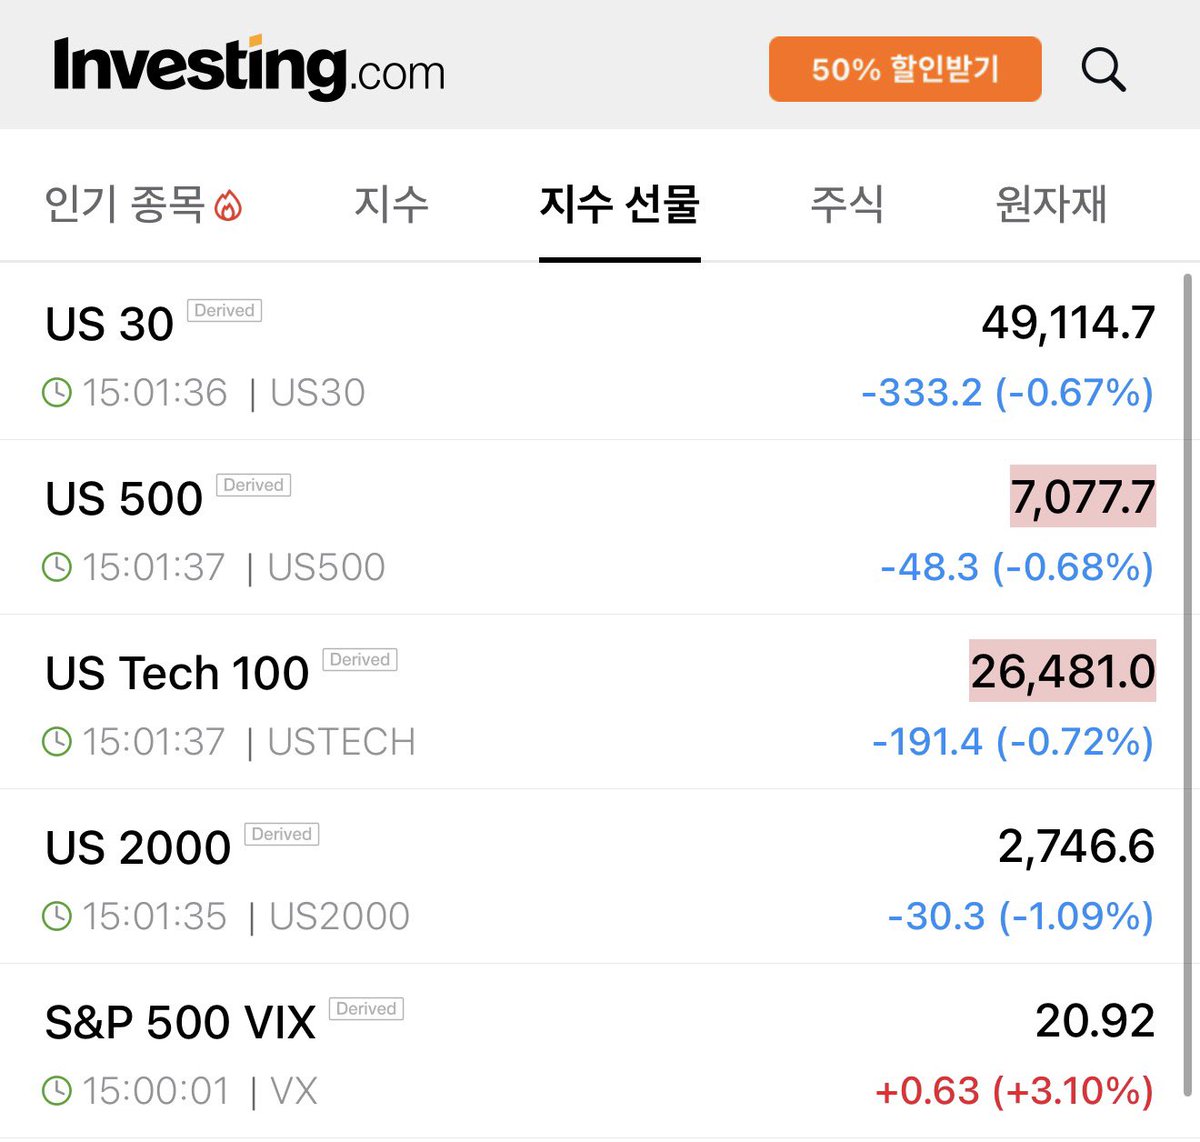Click the clock icon in S&P 500 VIX row

click(x=57, y=1091)
